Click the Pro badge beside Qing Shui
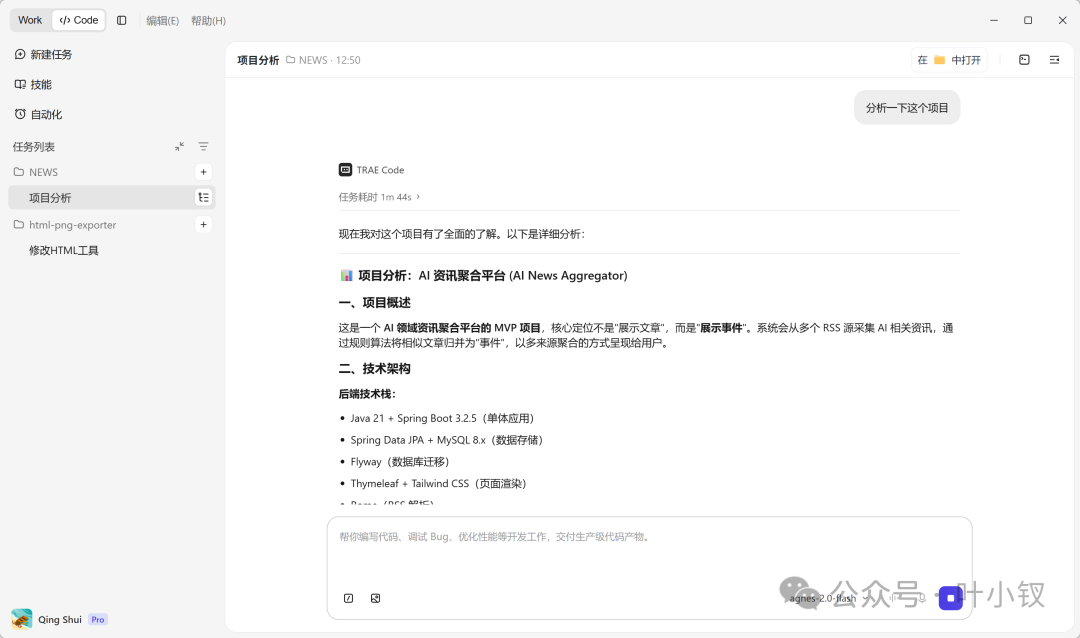This screenshot has width=1080, height=638. 98,619
